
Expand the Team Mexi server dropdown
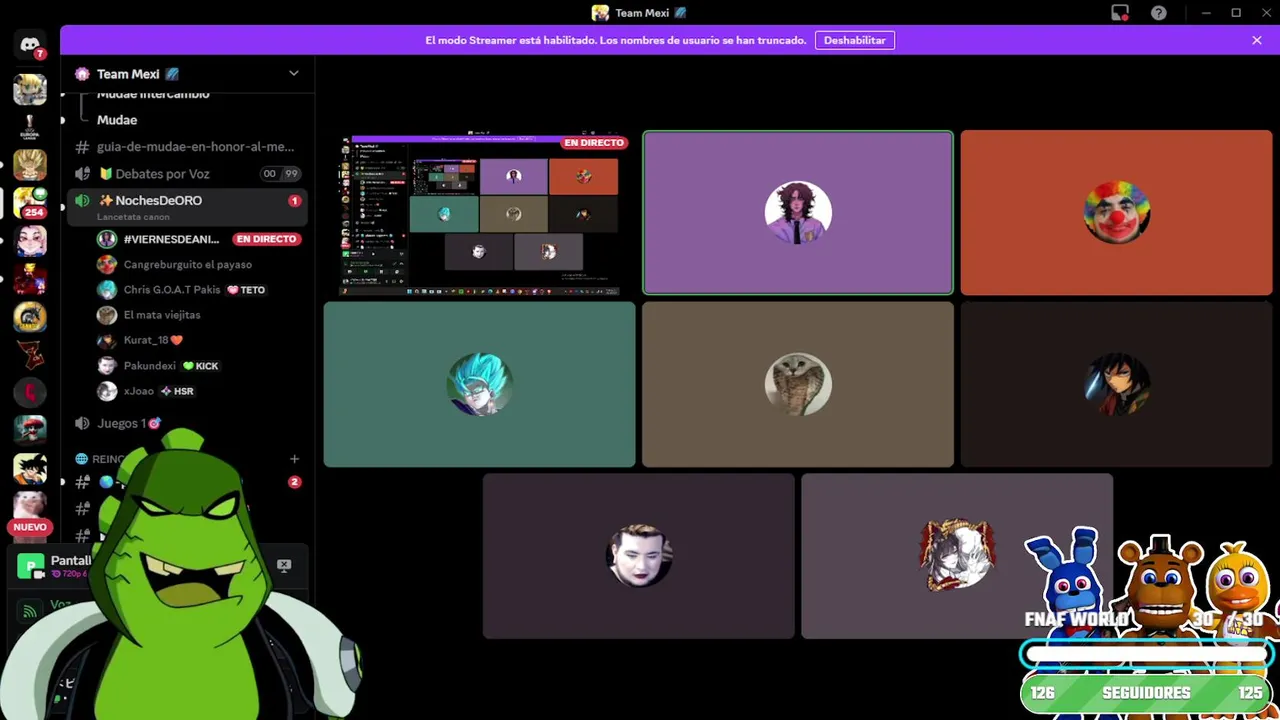click(294, 74)
